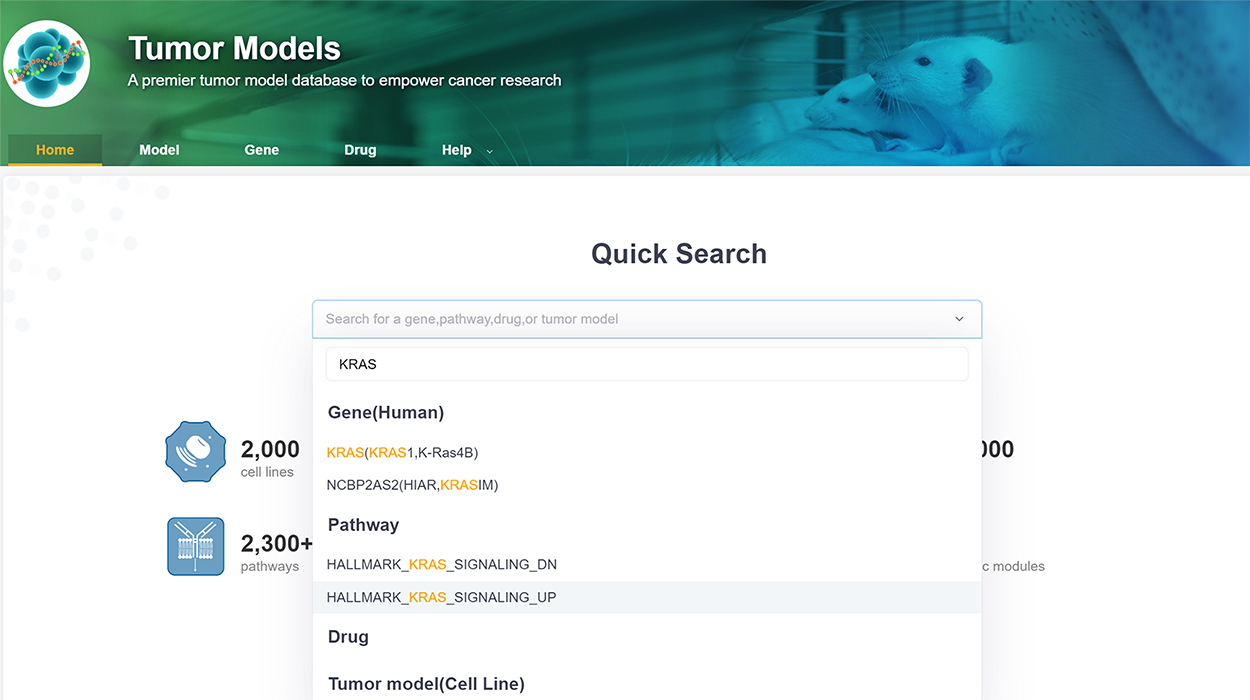Screen dimensions: 1250x700
Task: Click the 2,300+ pathways statistic
Action: click(276, 552)
